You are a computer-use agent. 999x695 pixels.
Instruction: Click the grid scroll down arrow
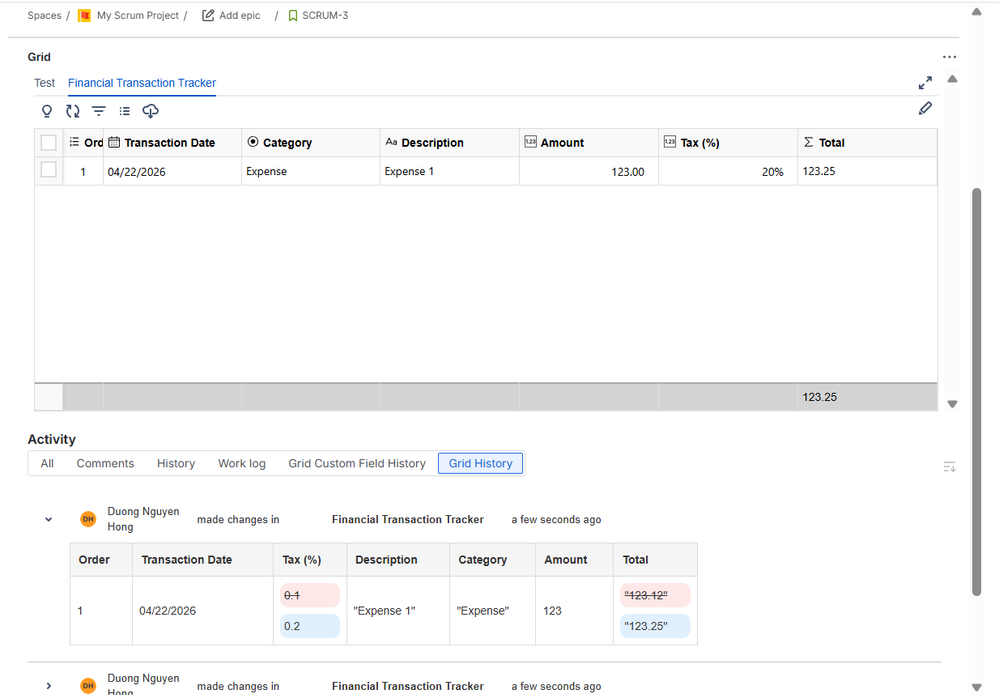pyautogui.click(x=952, y=404)
